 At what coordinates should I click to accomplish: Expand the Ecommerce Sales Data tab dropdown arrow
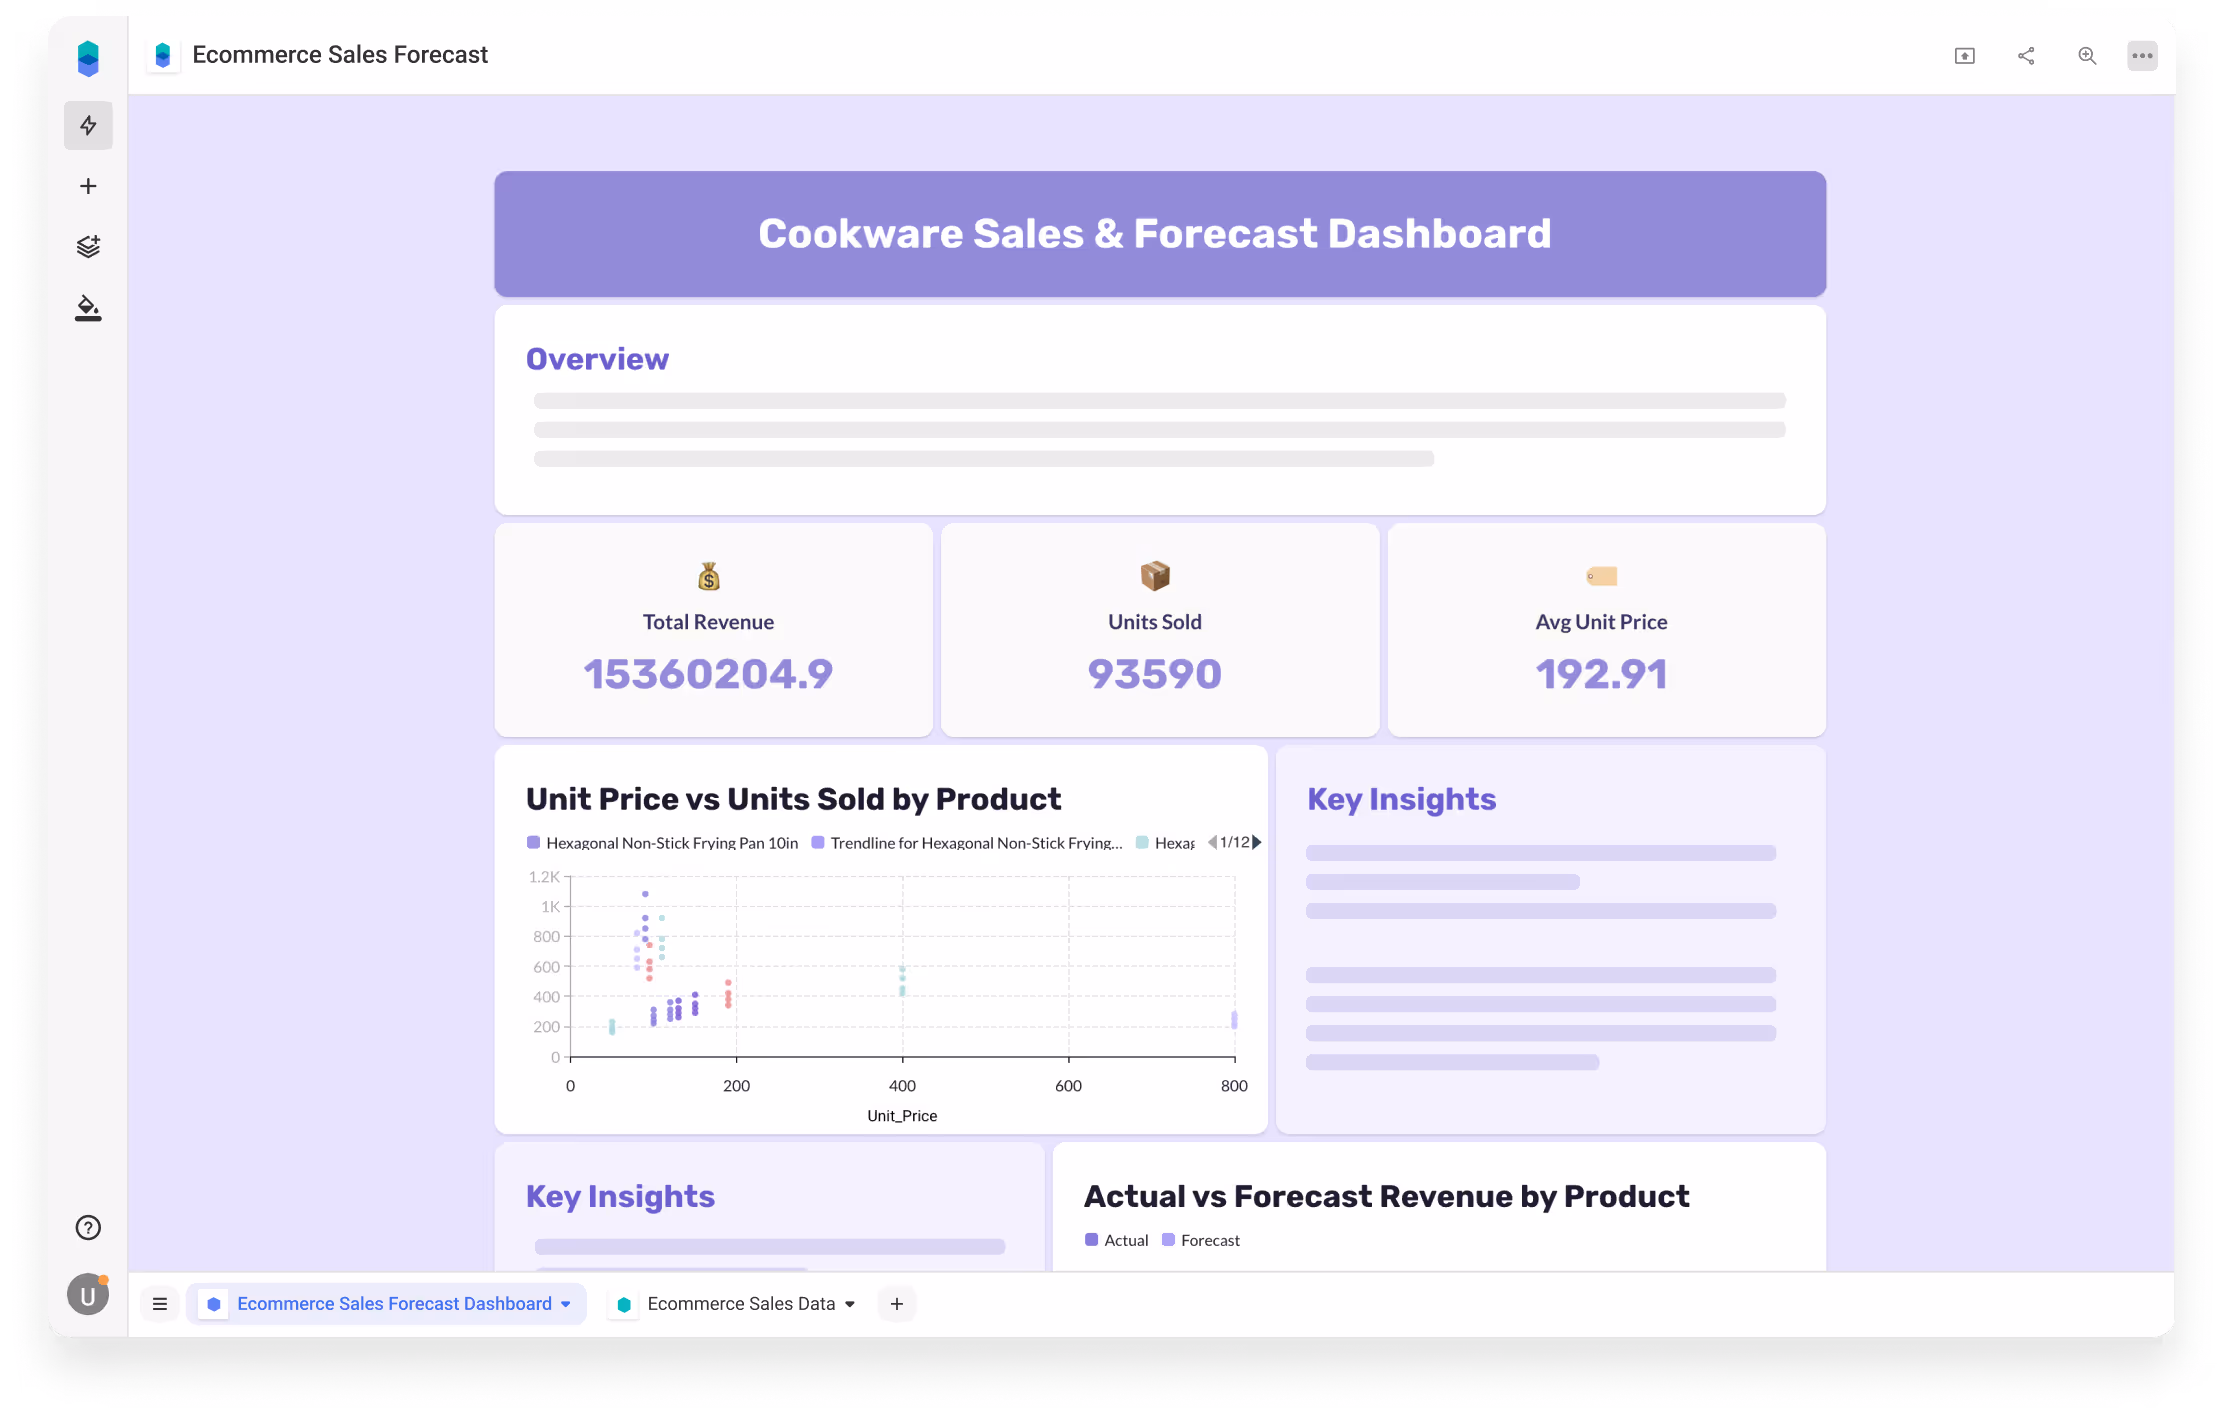click(850, 1304)
